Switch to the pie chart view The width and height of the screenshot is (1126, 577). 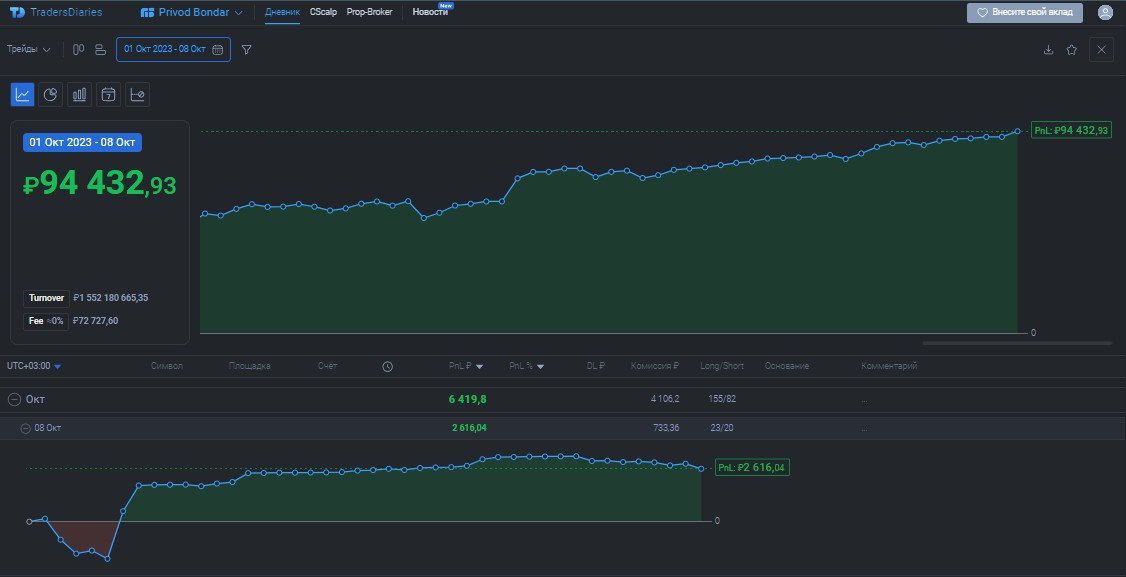pyautogui.click(x=50, y=94)
